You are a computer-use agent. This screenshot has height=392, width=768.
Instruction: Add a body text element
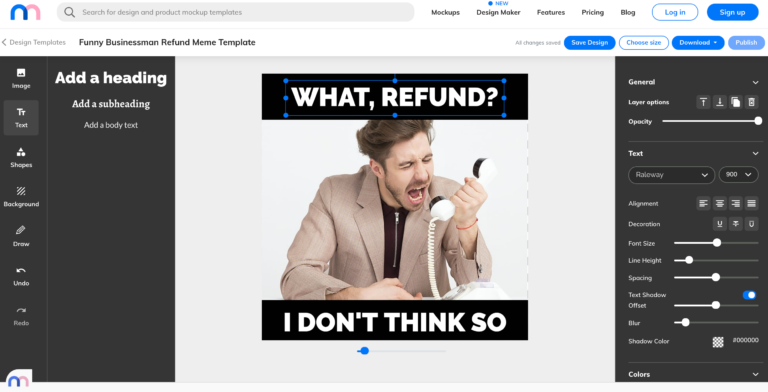pos(111,125)
